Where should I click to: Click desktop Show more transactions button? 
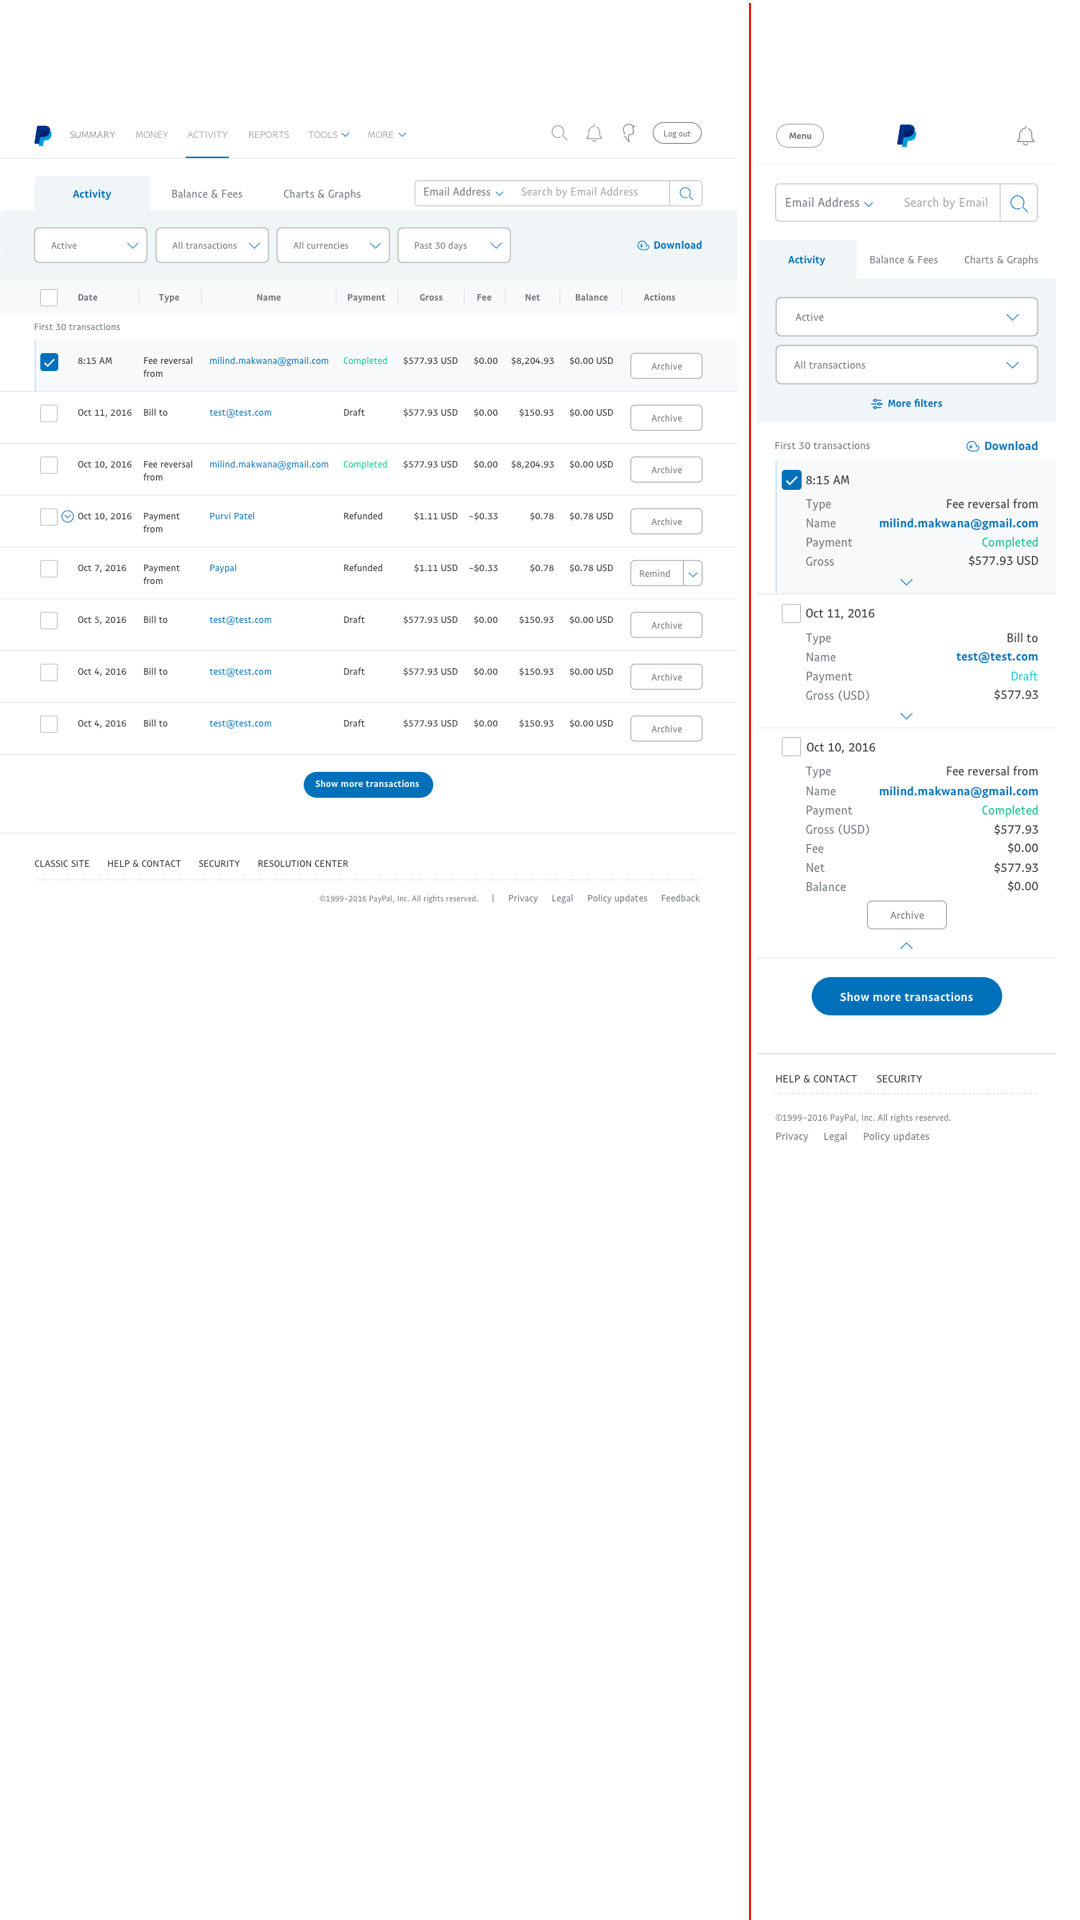(x=368, y=784)
